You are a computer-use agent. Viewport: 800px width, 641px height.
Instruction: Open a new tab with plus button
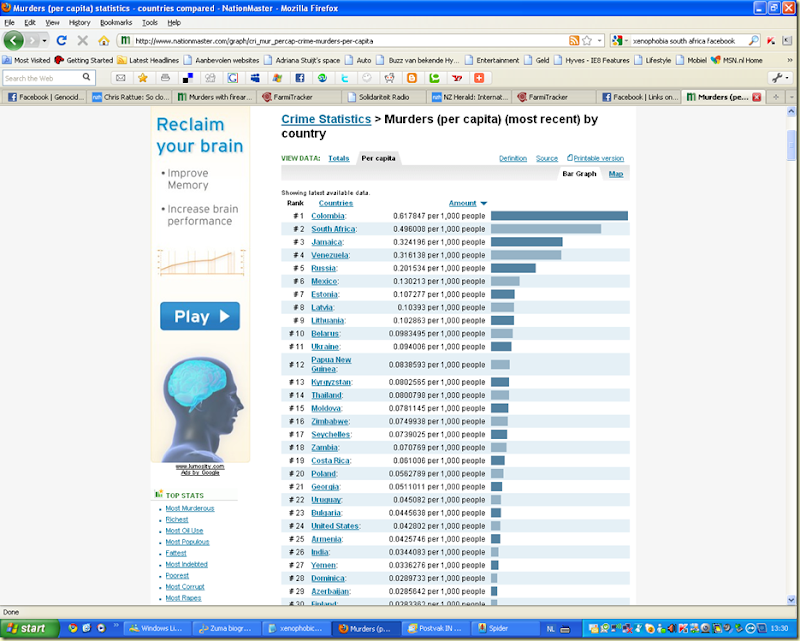pyautogui.click(x=776, y=96)
